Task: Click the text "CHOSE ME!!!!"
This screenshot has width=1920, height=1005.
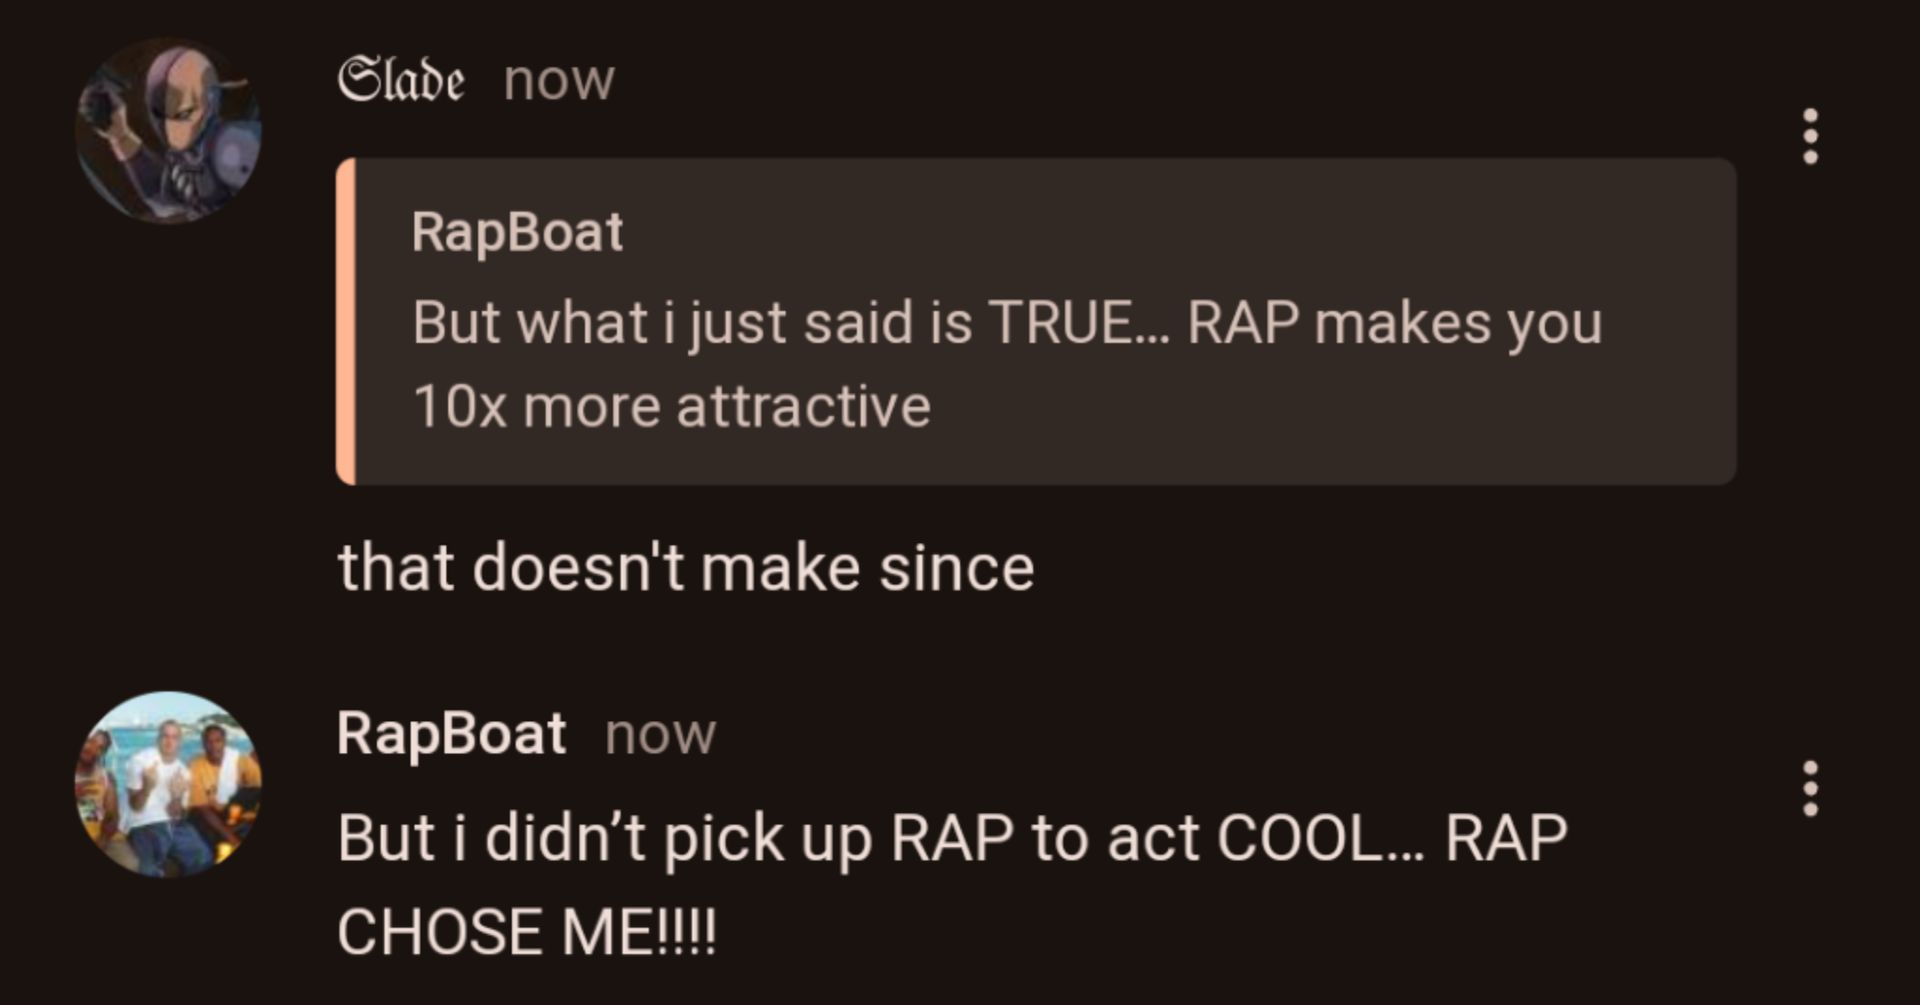Action: point(526,932)
